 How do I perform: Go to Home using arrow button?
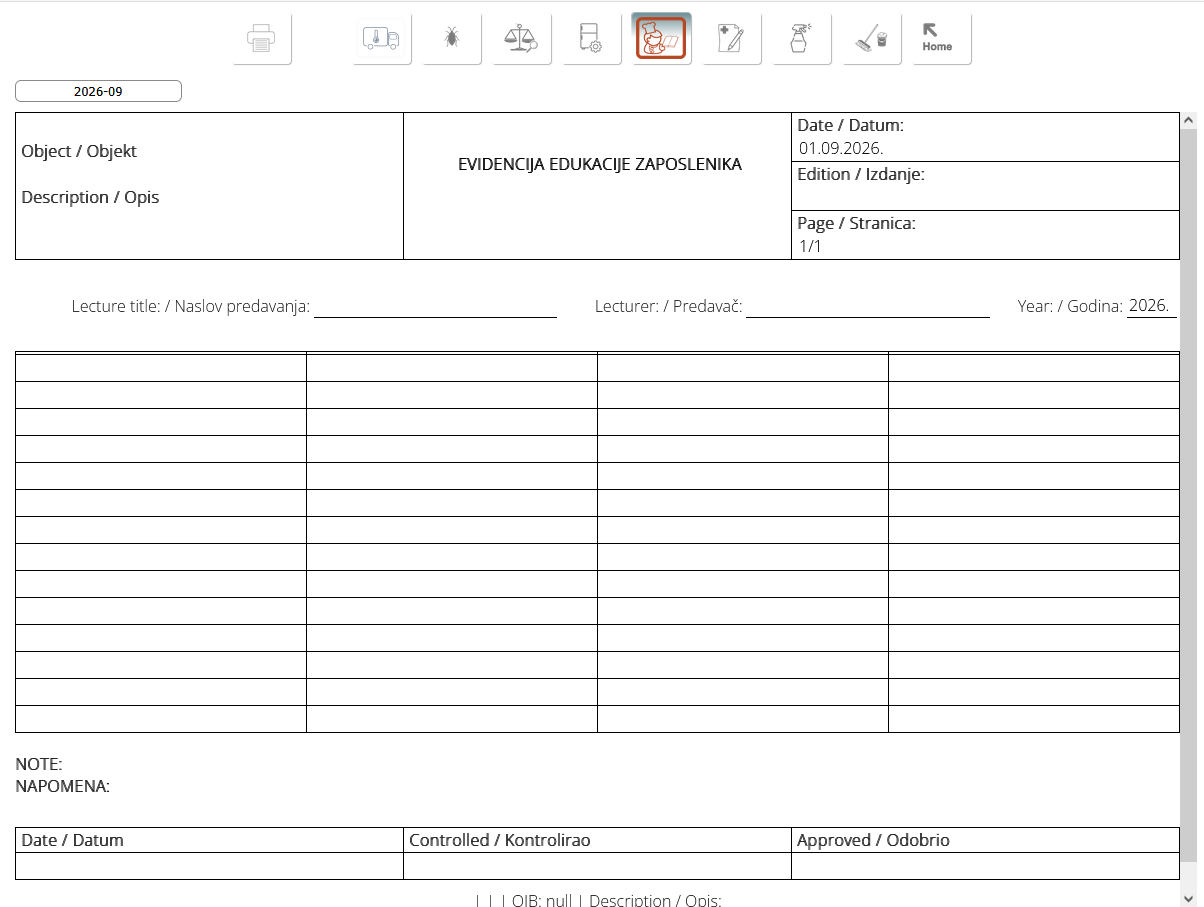pos(942,39)
